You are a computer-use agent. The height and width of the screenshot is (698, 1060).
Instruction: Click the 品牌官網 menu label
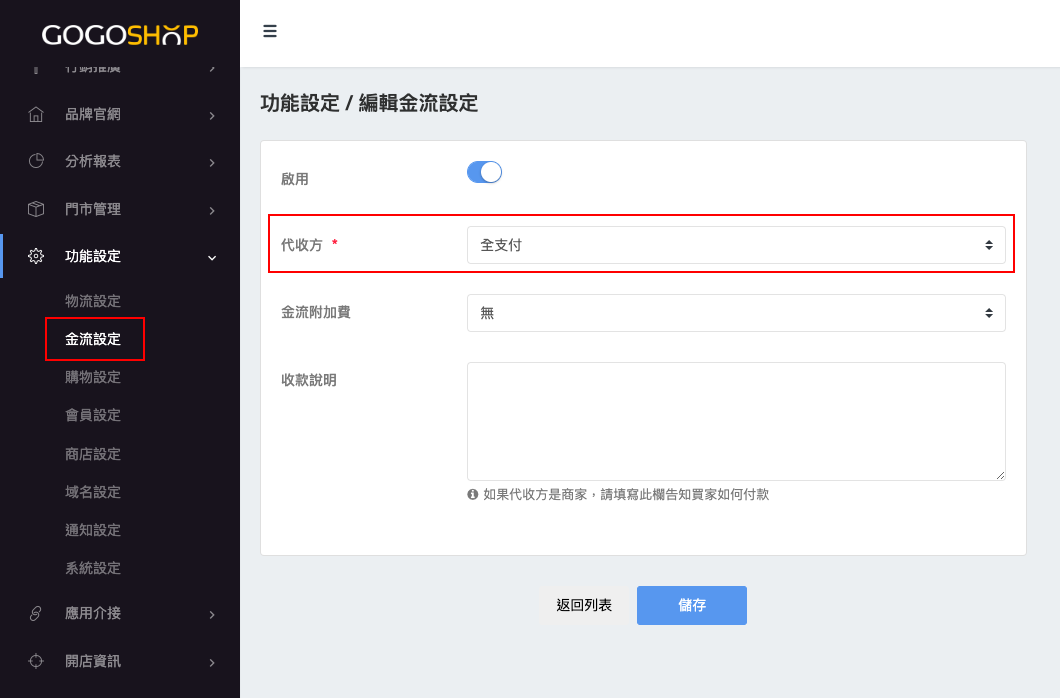[93, 114]
